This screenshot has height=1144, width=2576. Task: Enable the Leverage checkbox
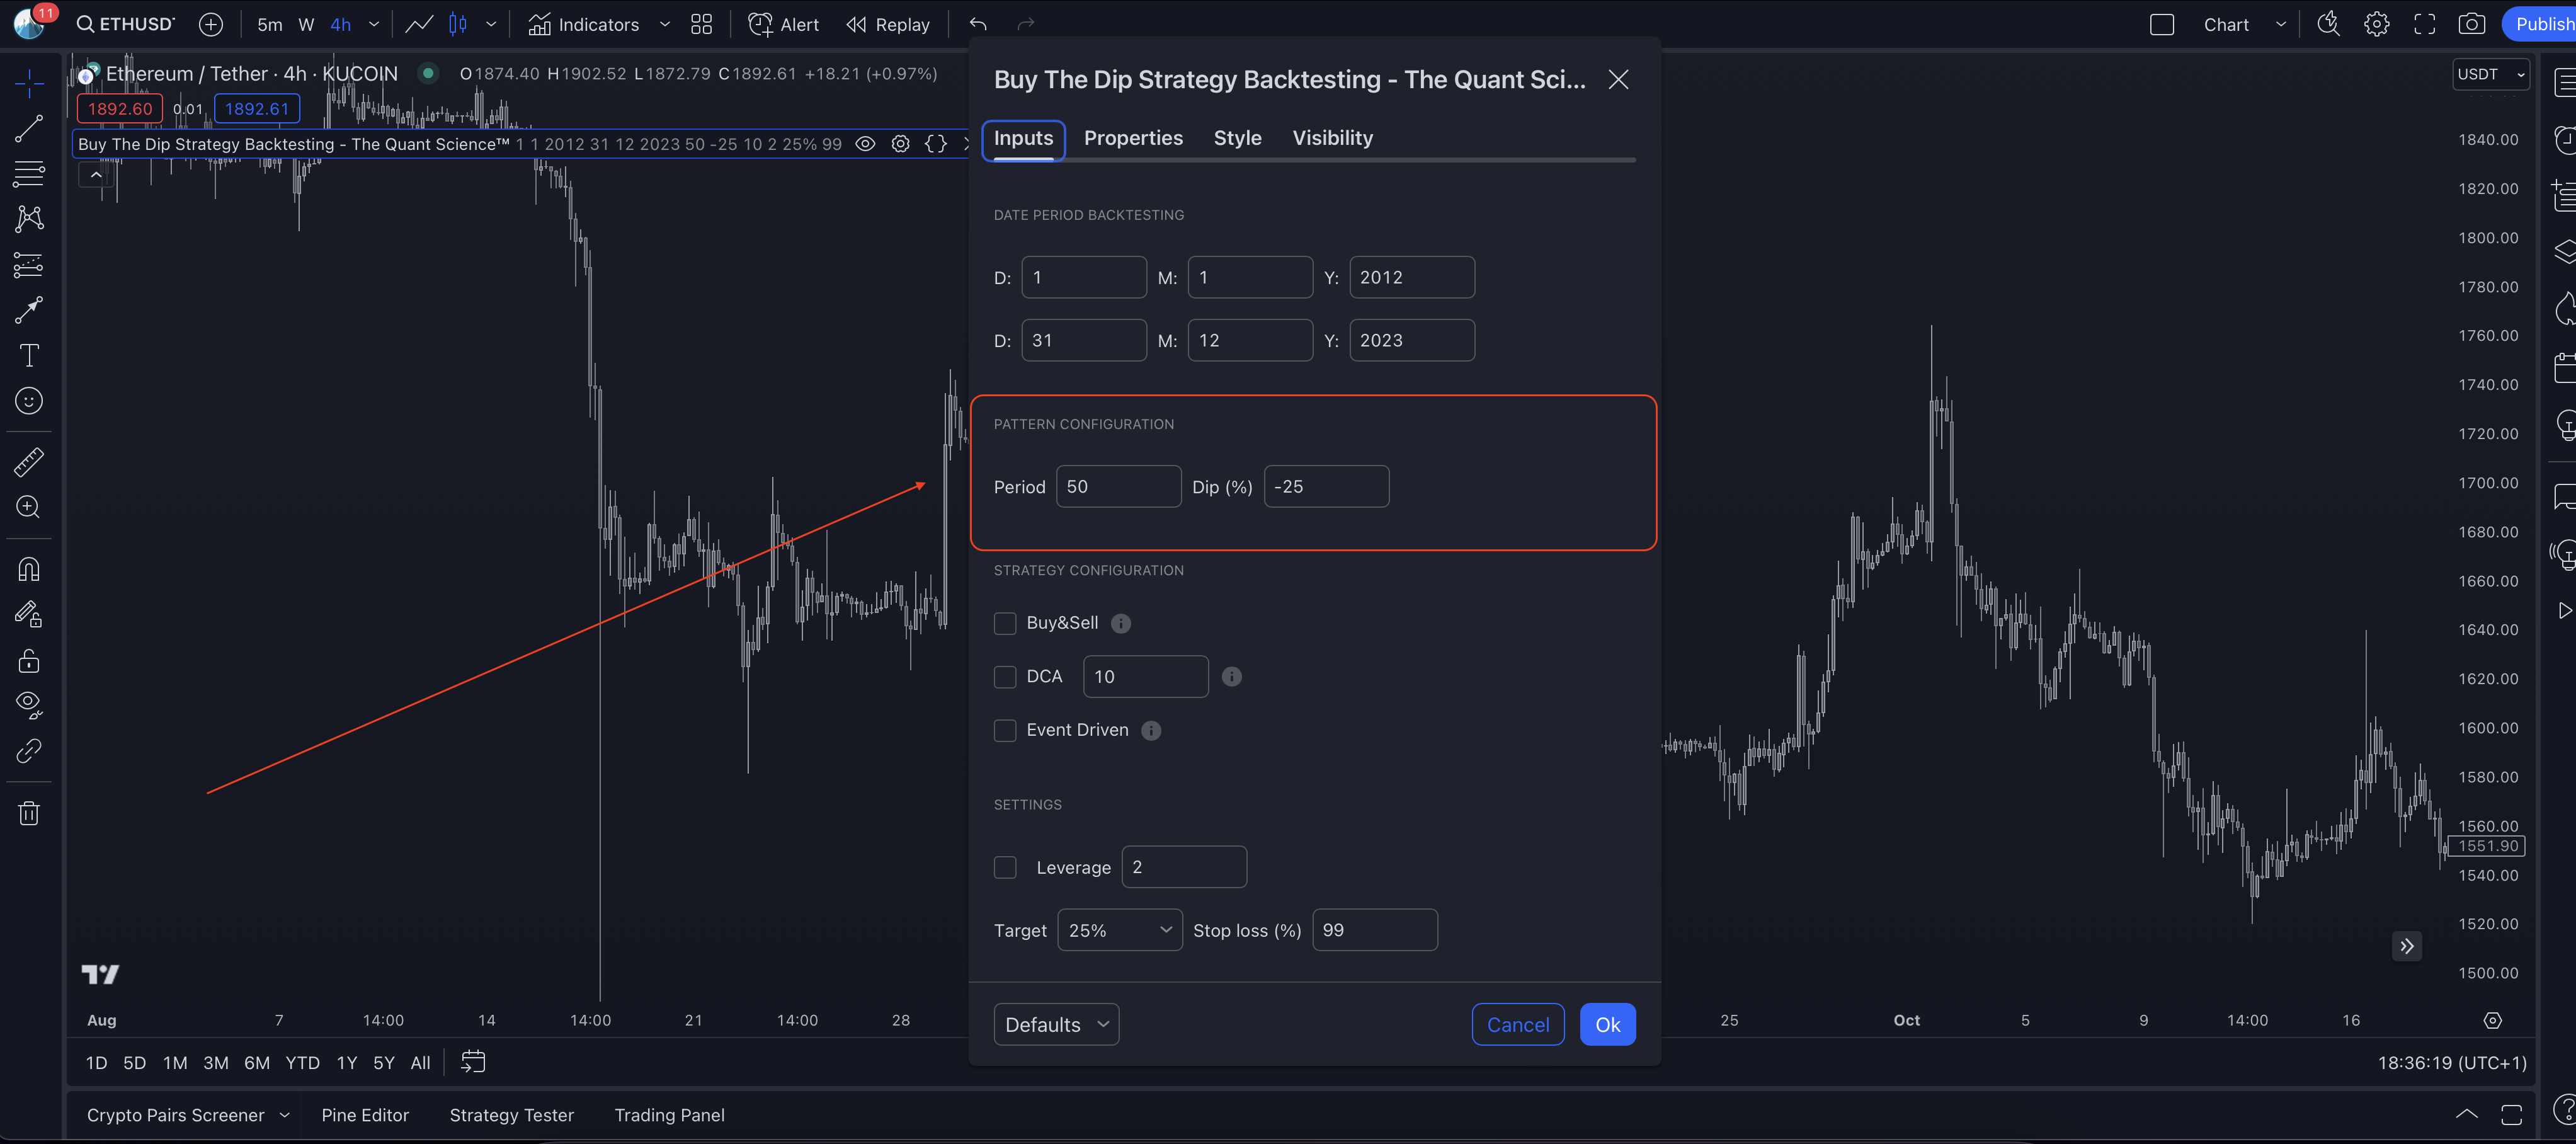tap(1005, 867)
